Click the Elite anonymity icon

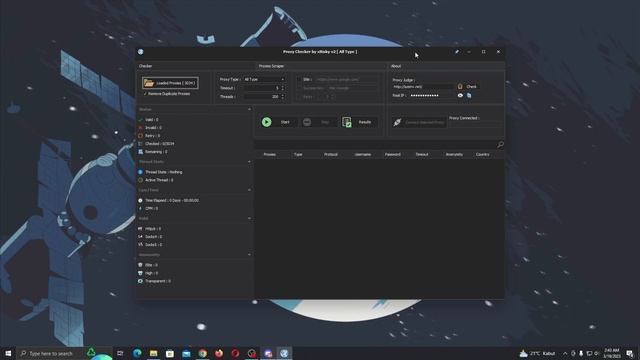click(140, 265)
